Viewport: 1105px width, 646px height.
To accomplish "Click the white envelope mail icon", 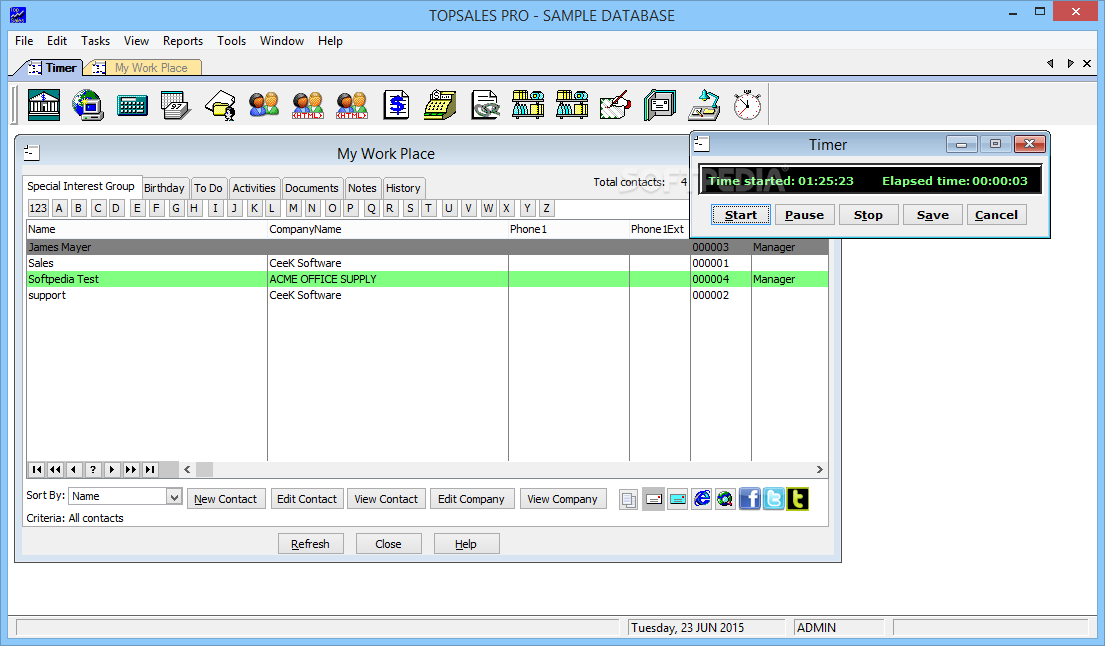I will click(x=653, y=499).
